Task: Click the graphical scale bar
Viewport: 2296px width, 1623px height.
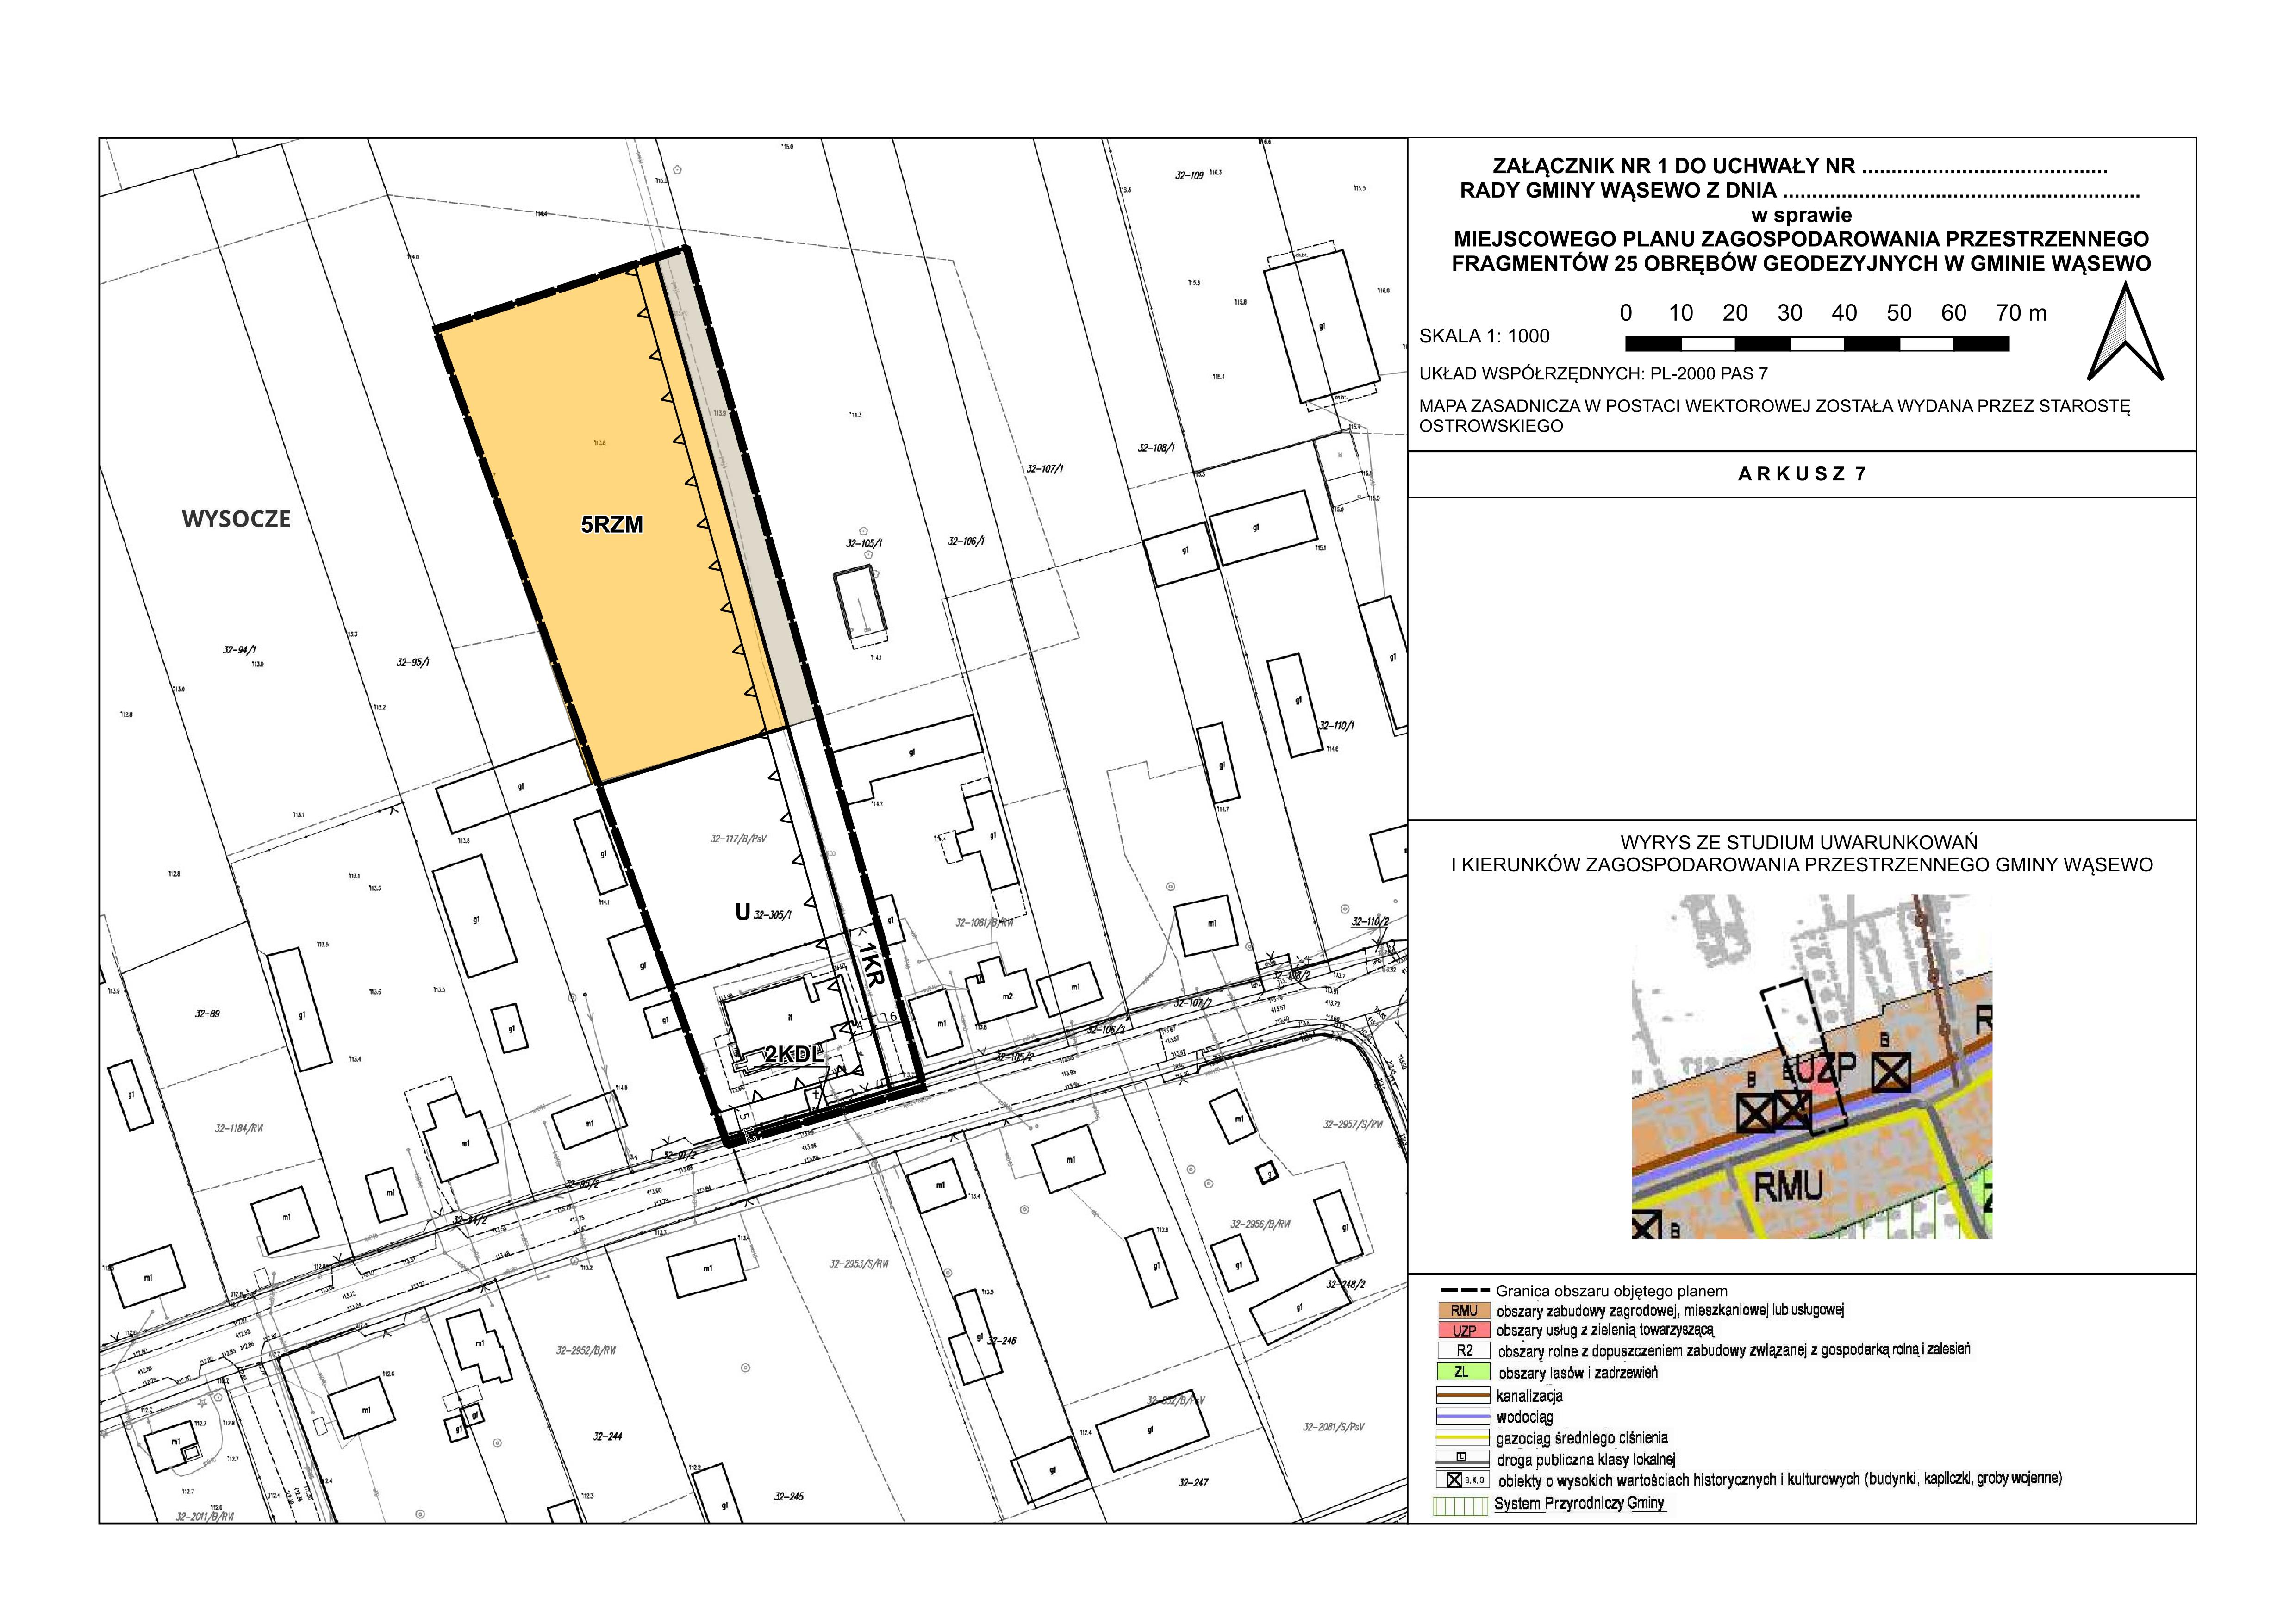Action: [x=1817, y=344]
